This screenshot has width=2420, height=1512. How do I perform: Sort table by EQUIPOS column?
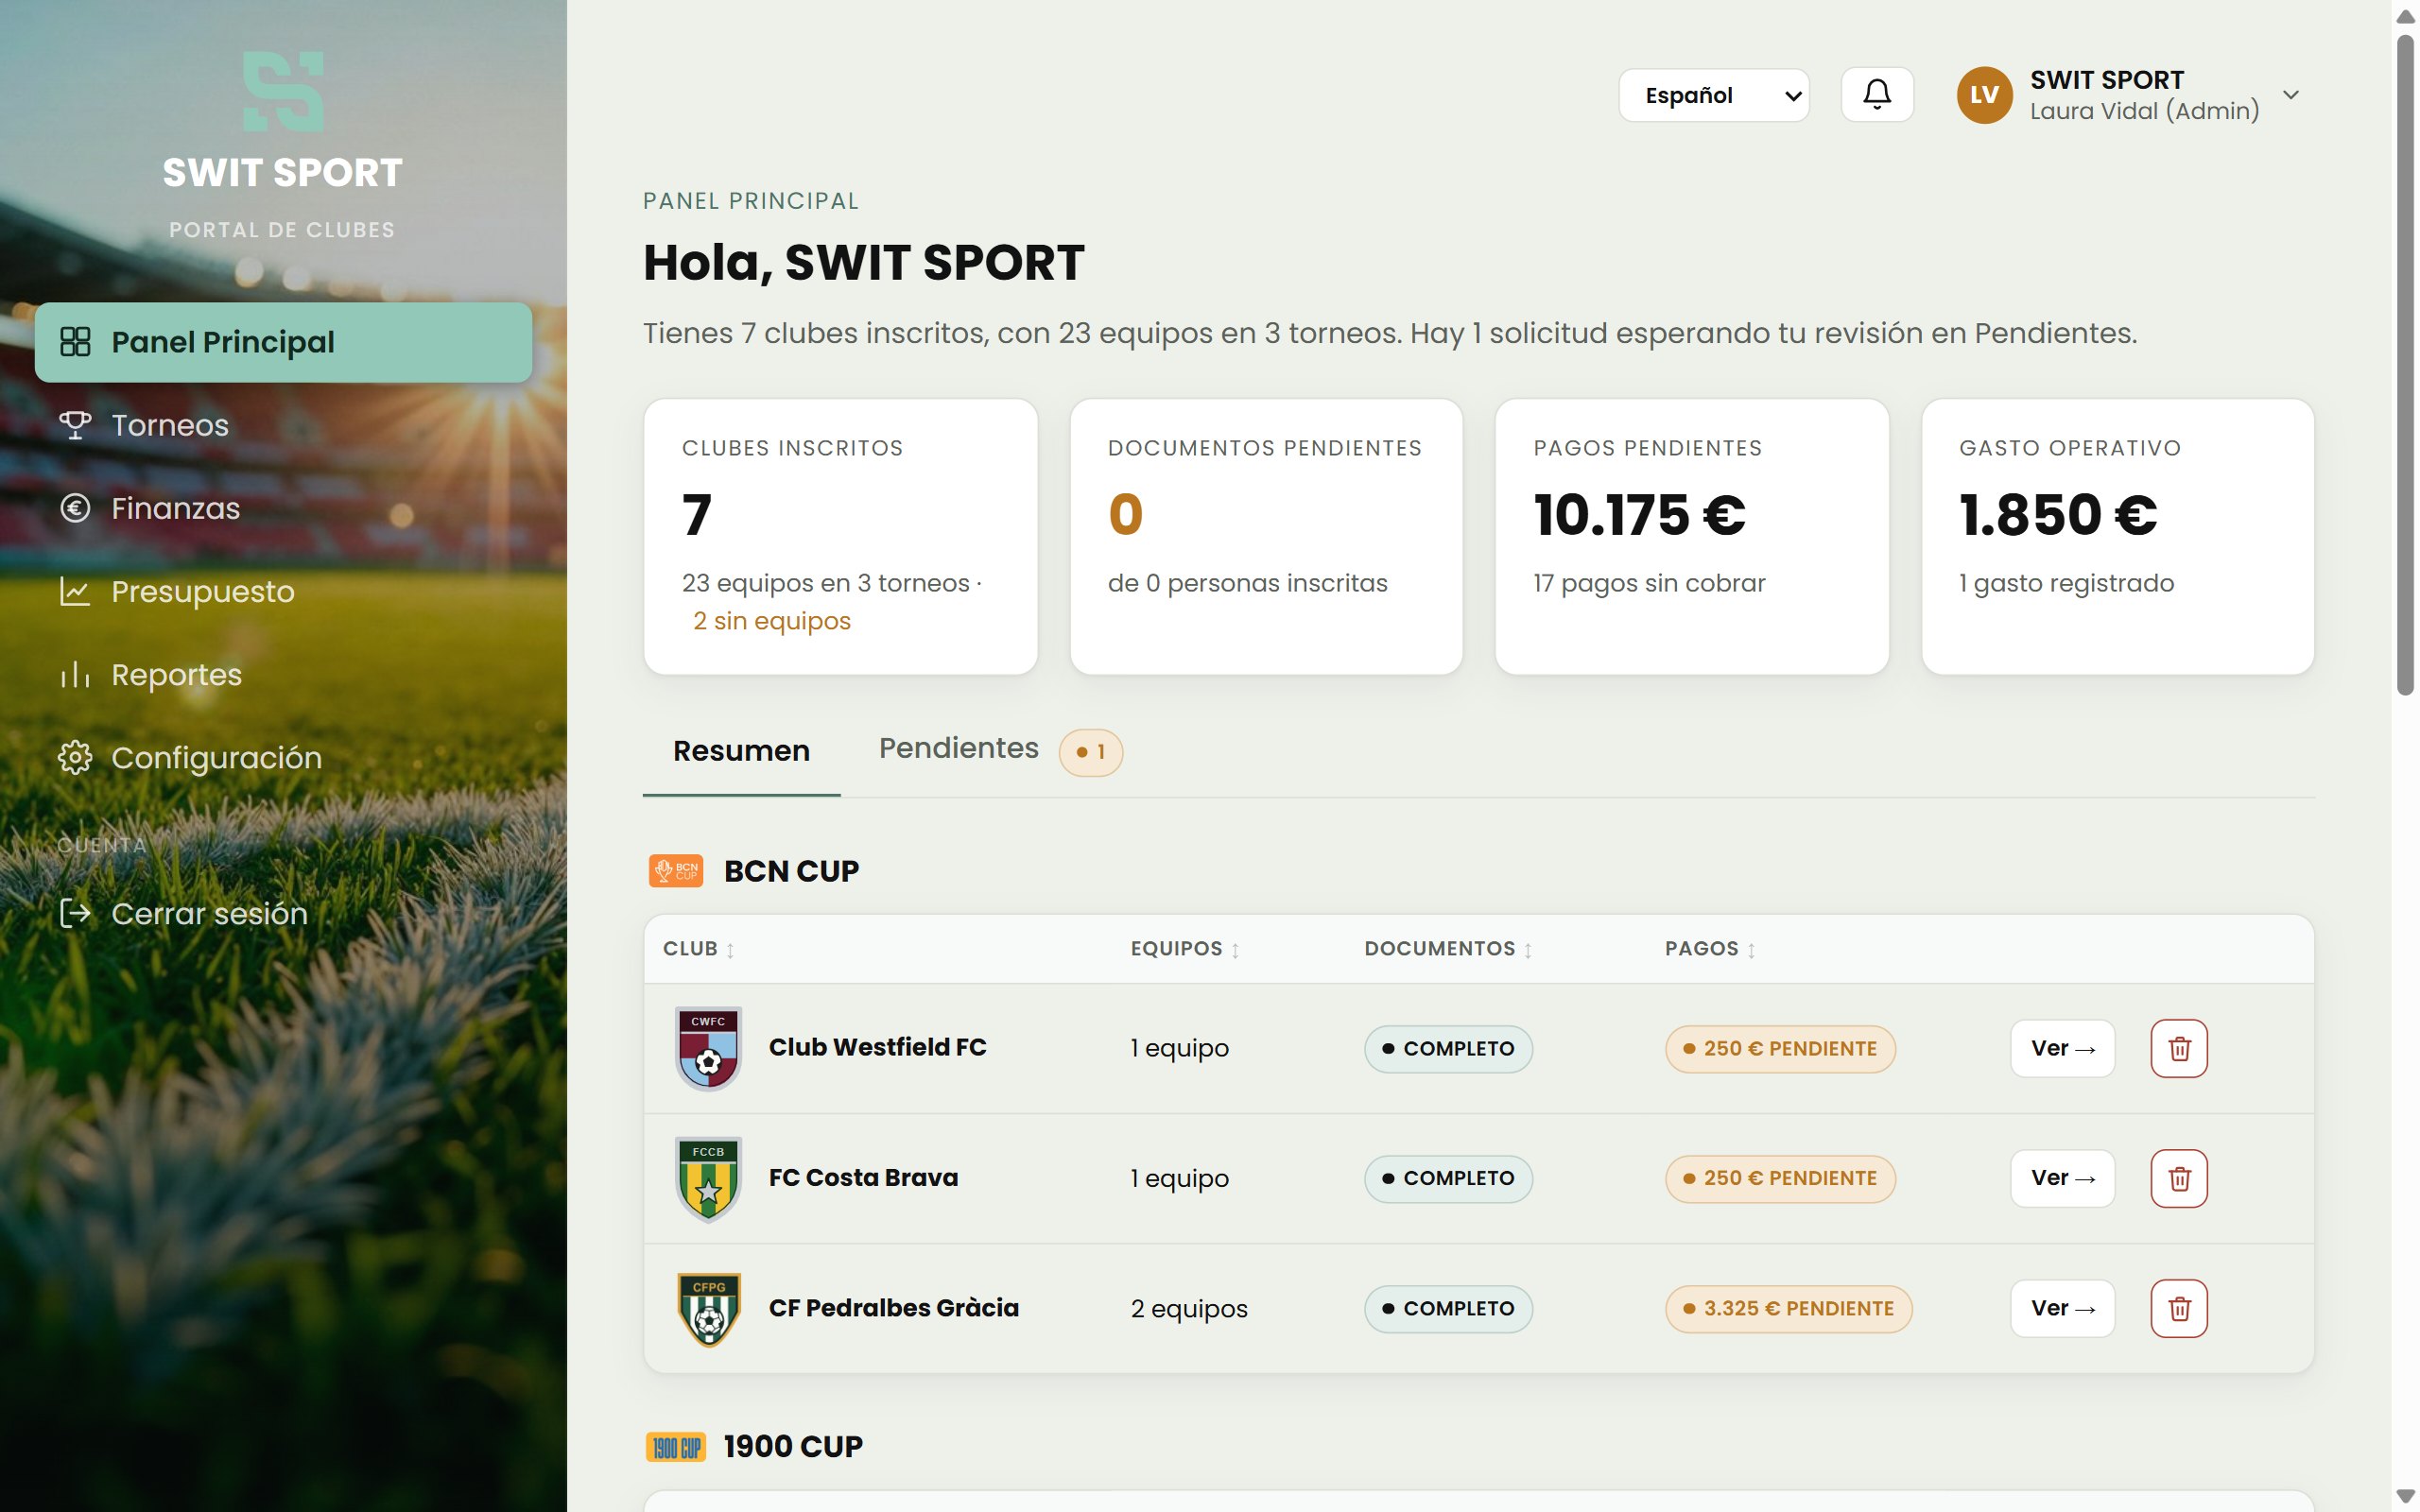click(x=1185, y=948)
